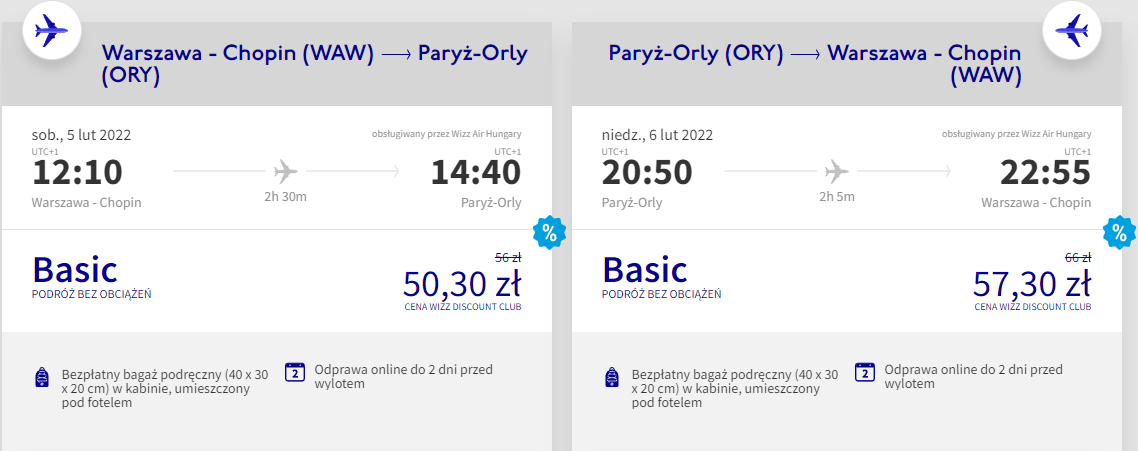Image resolution: width=1138 pixels, height=451 pixels.
Task: Click the Warszawa - Chopin (WAW) to Paryż-Orly header
Action: pos(314,63)
